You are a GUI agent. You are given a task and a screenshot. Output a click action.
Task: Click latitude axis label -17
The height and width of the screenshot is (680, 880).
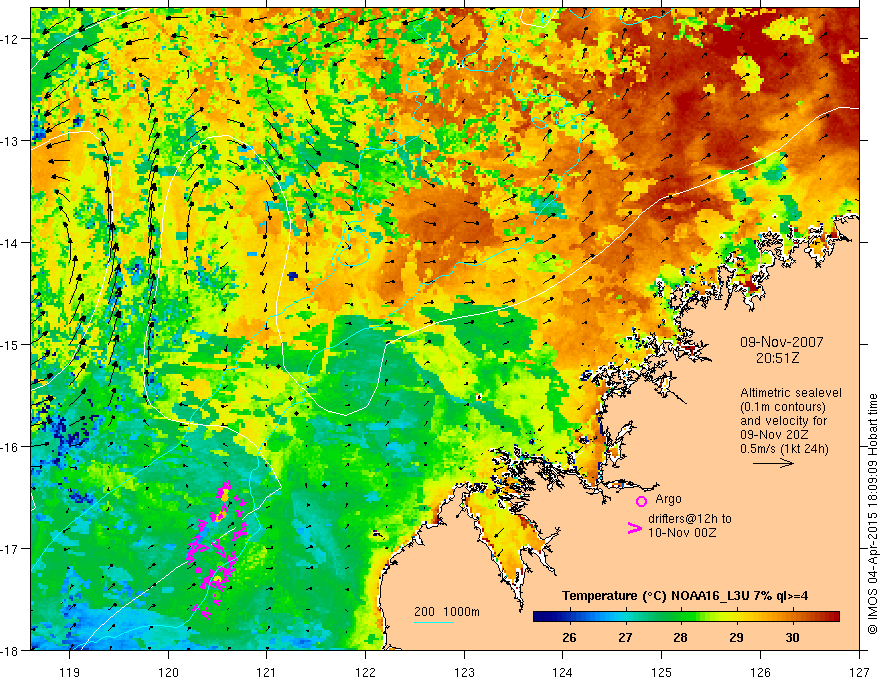pyautogui.click(x=11, y=548)
